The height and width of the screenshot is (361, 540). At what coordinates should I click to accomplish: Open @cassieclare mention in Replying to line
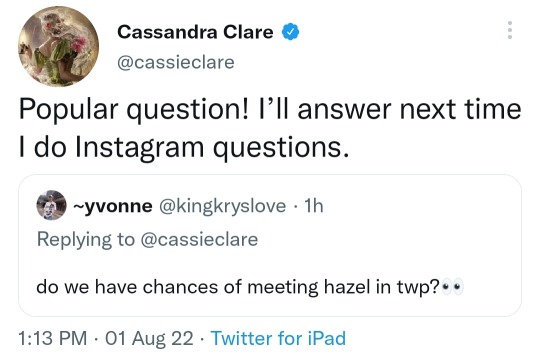(199, 239)
